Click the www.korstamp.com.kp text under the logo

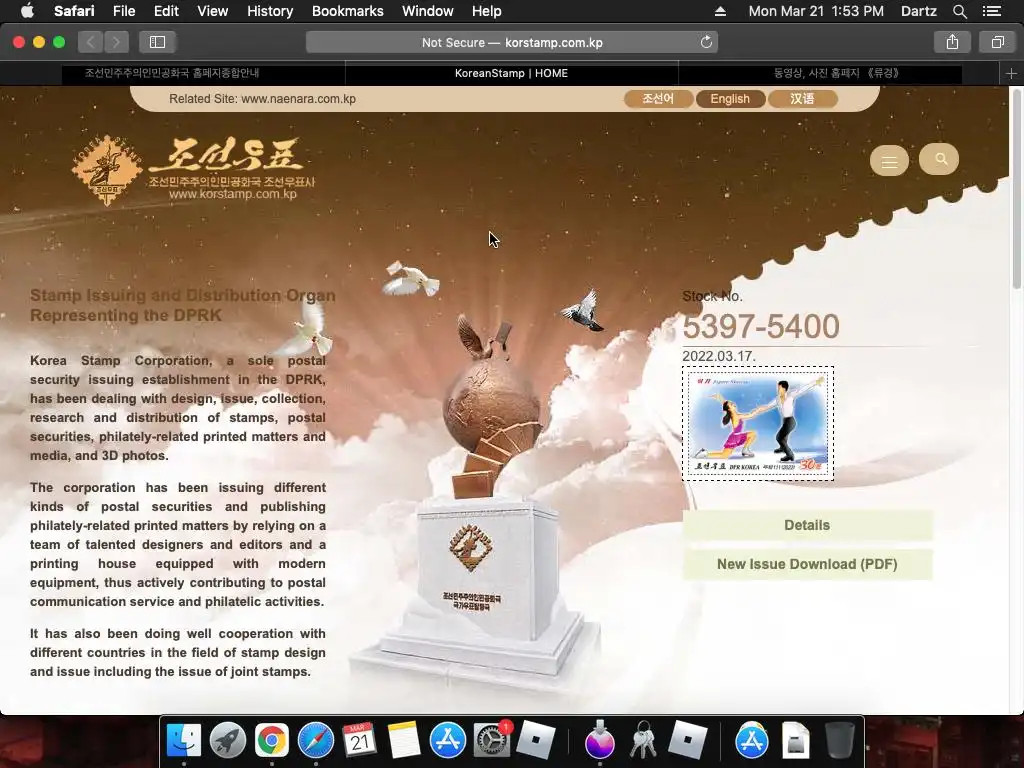pyautogui.click(x=232, y=194)
